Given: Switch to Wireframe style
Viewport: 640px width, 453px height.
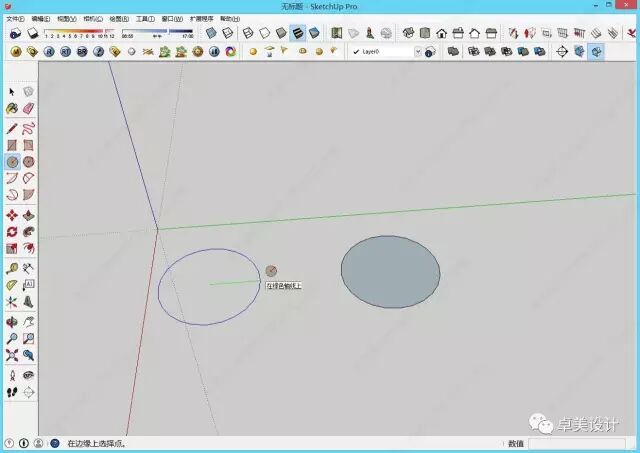Looking at the screenshot, I should pos(248,33).
